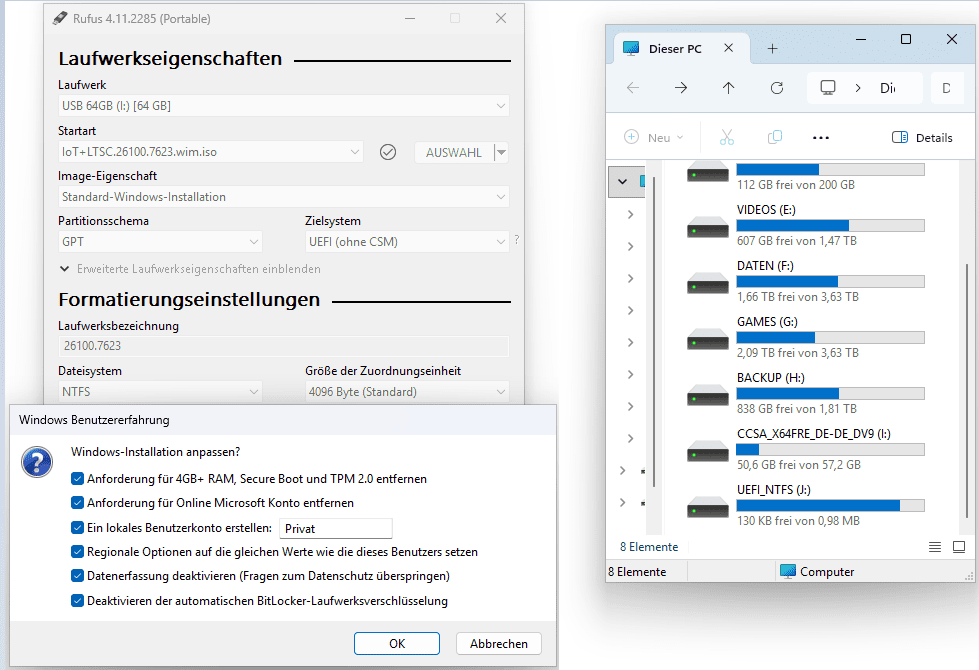This screenshot has width=979, height=670.
Task: Open the Startart ISO dropdown
Action: [x=210, y=152]
